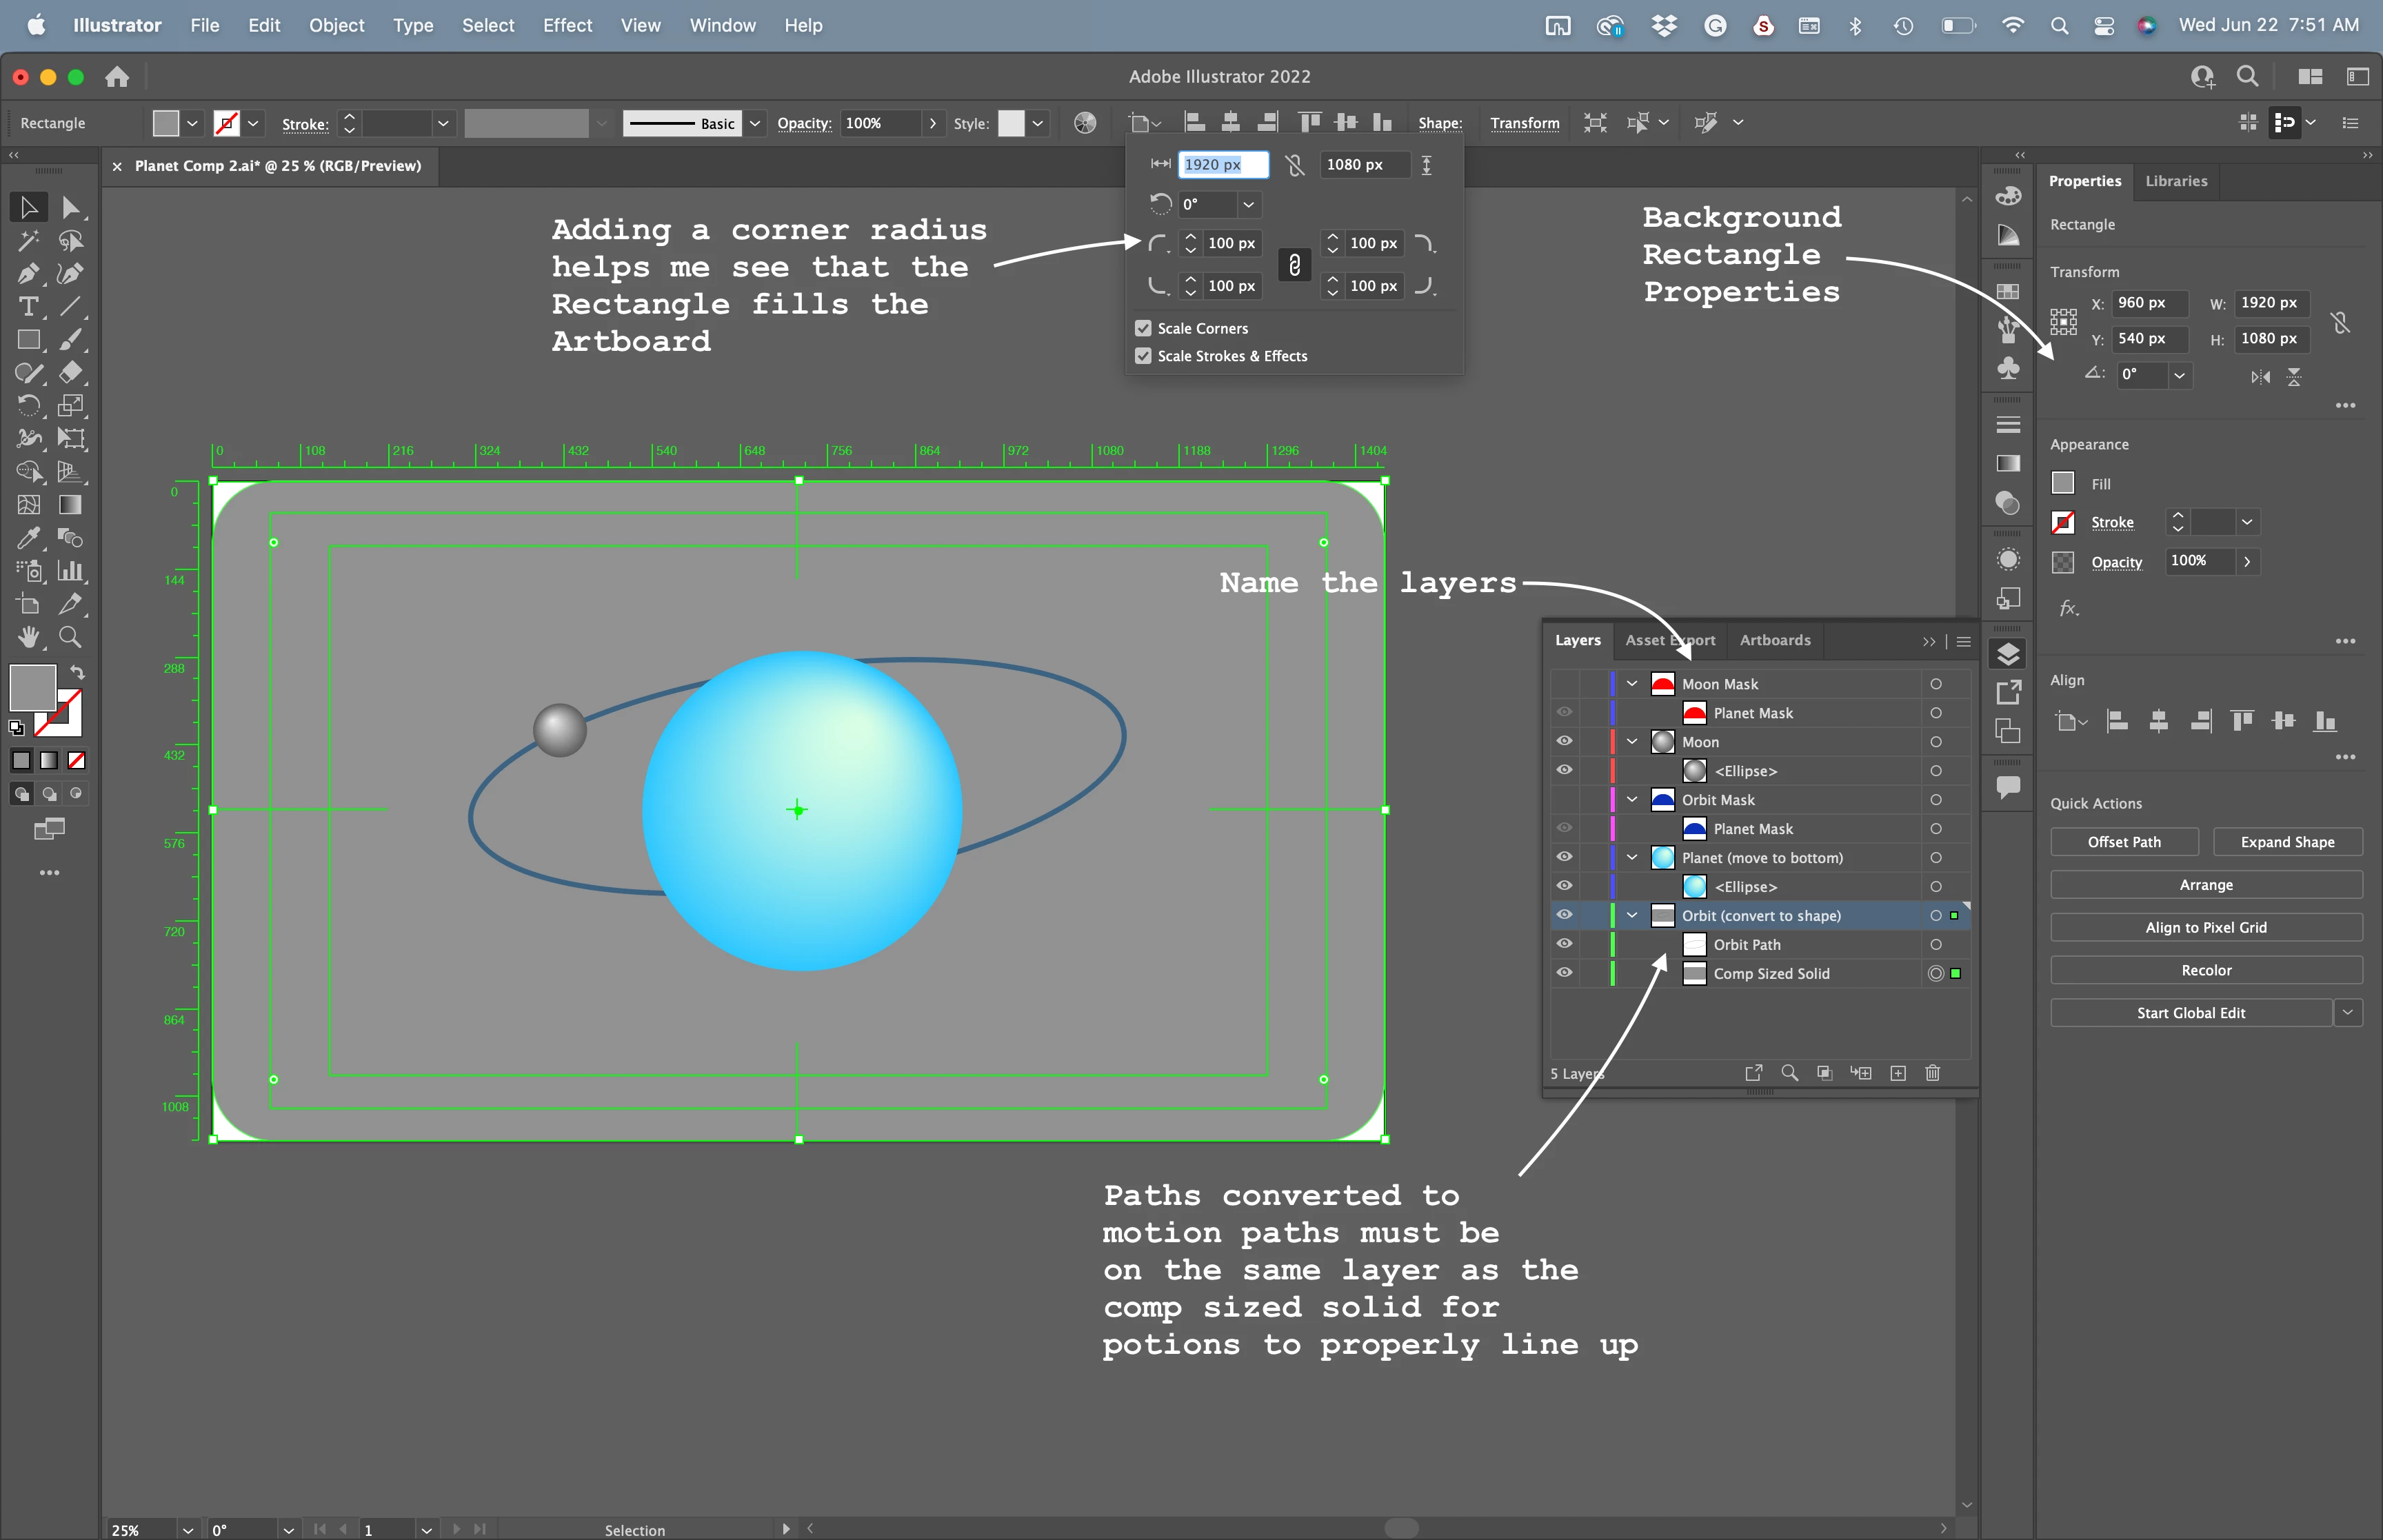Toggle link for corner radius values
The image size is (2383, 1540).
tap(1294, 264)
